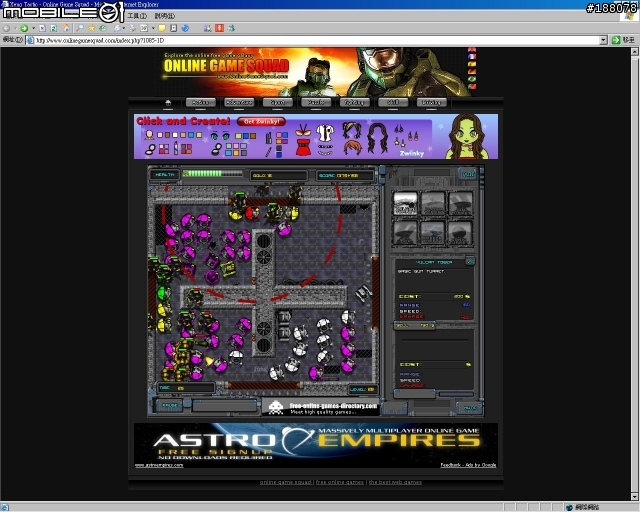Image resolution: width=640 pixels, height=512 pixels.
Task: Refresh the page with the Refresh icon
Action: 53,28
